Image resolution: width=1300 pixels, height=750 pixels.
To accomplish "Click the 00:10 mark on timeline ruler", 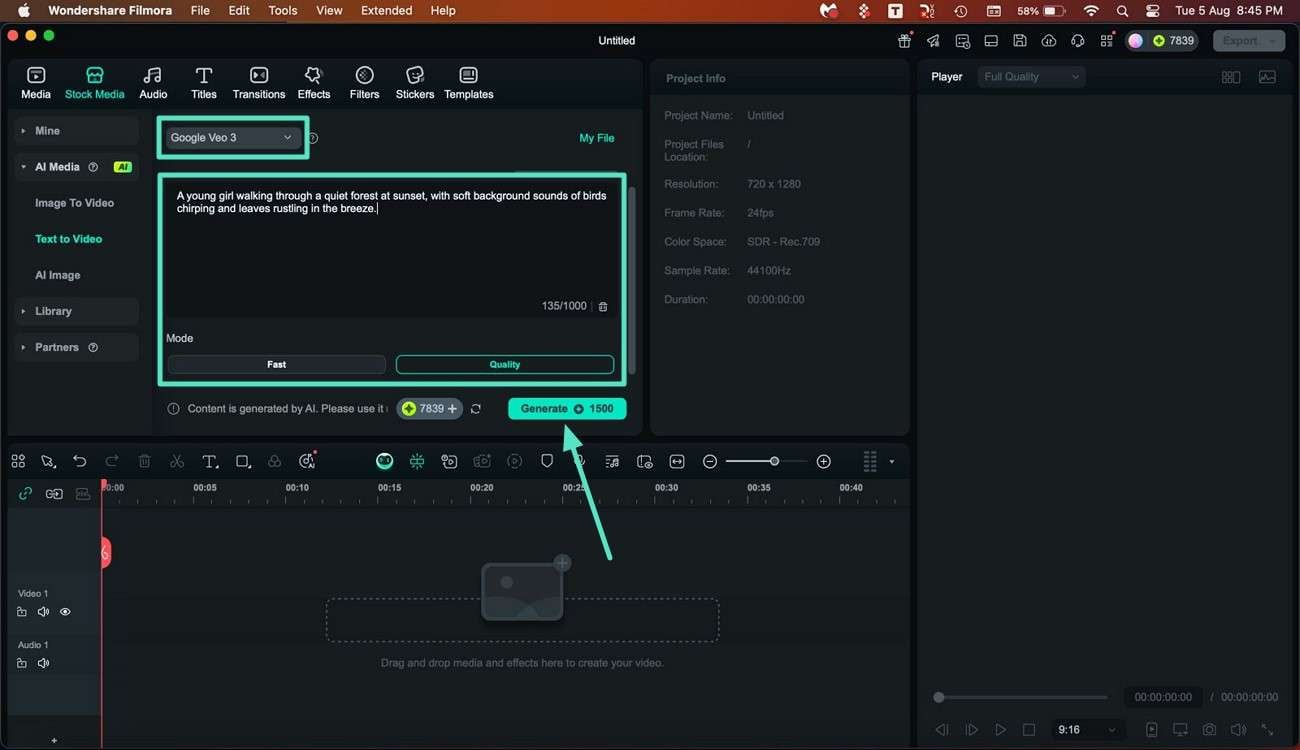I will 297,488.
